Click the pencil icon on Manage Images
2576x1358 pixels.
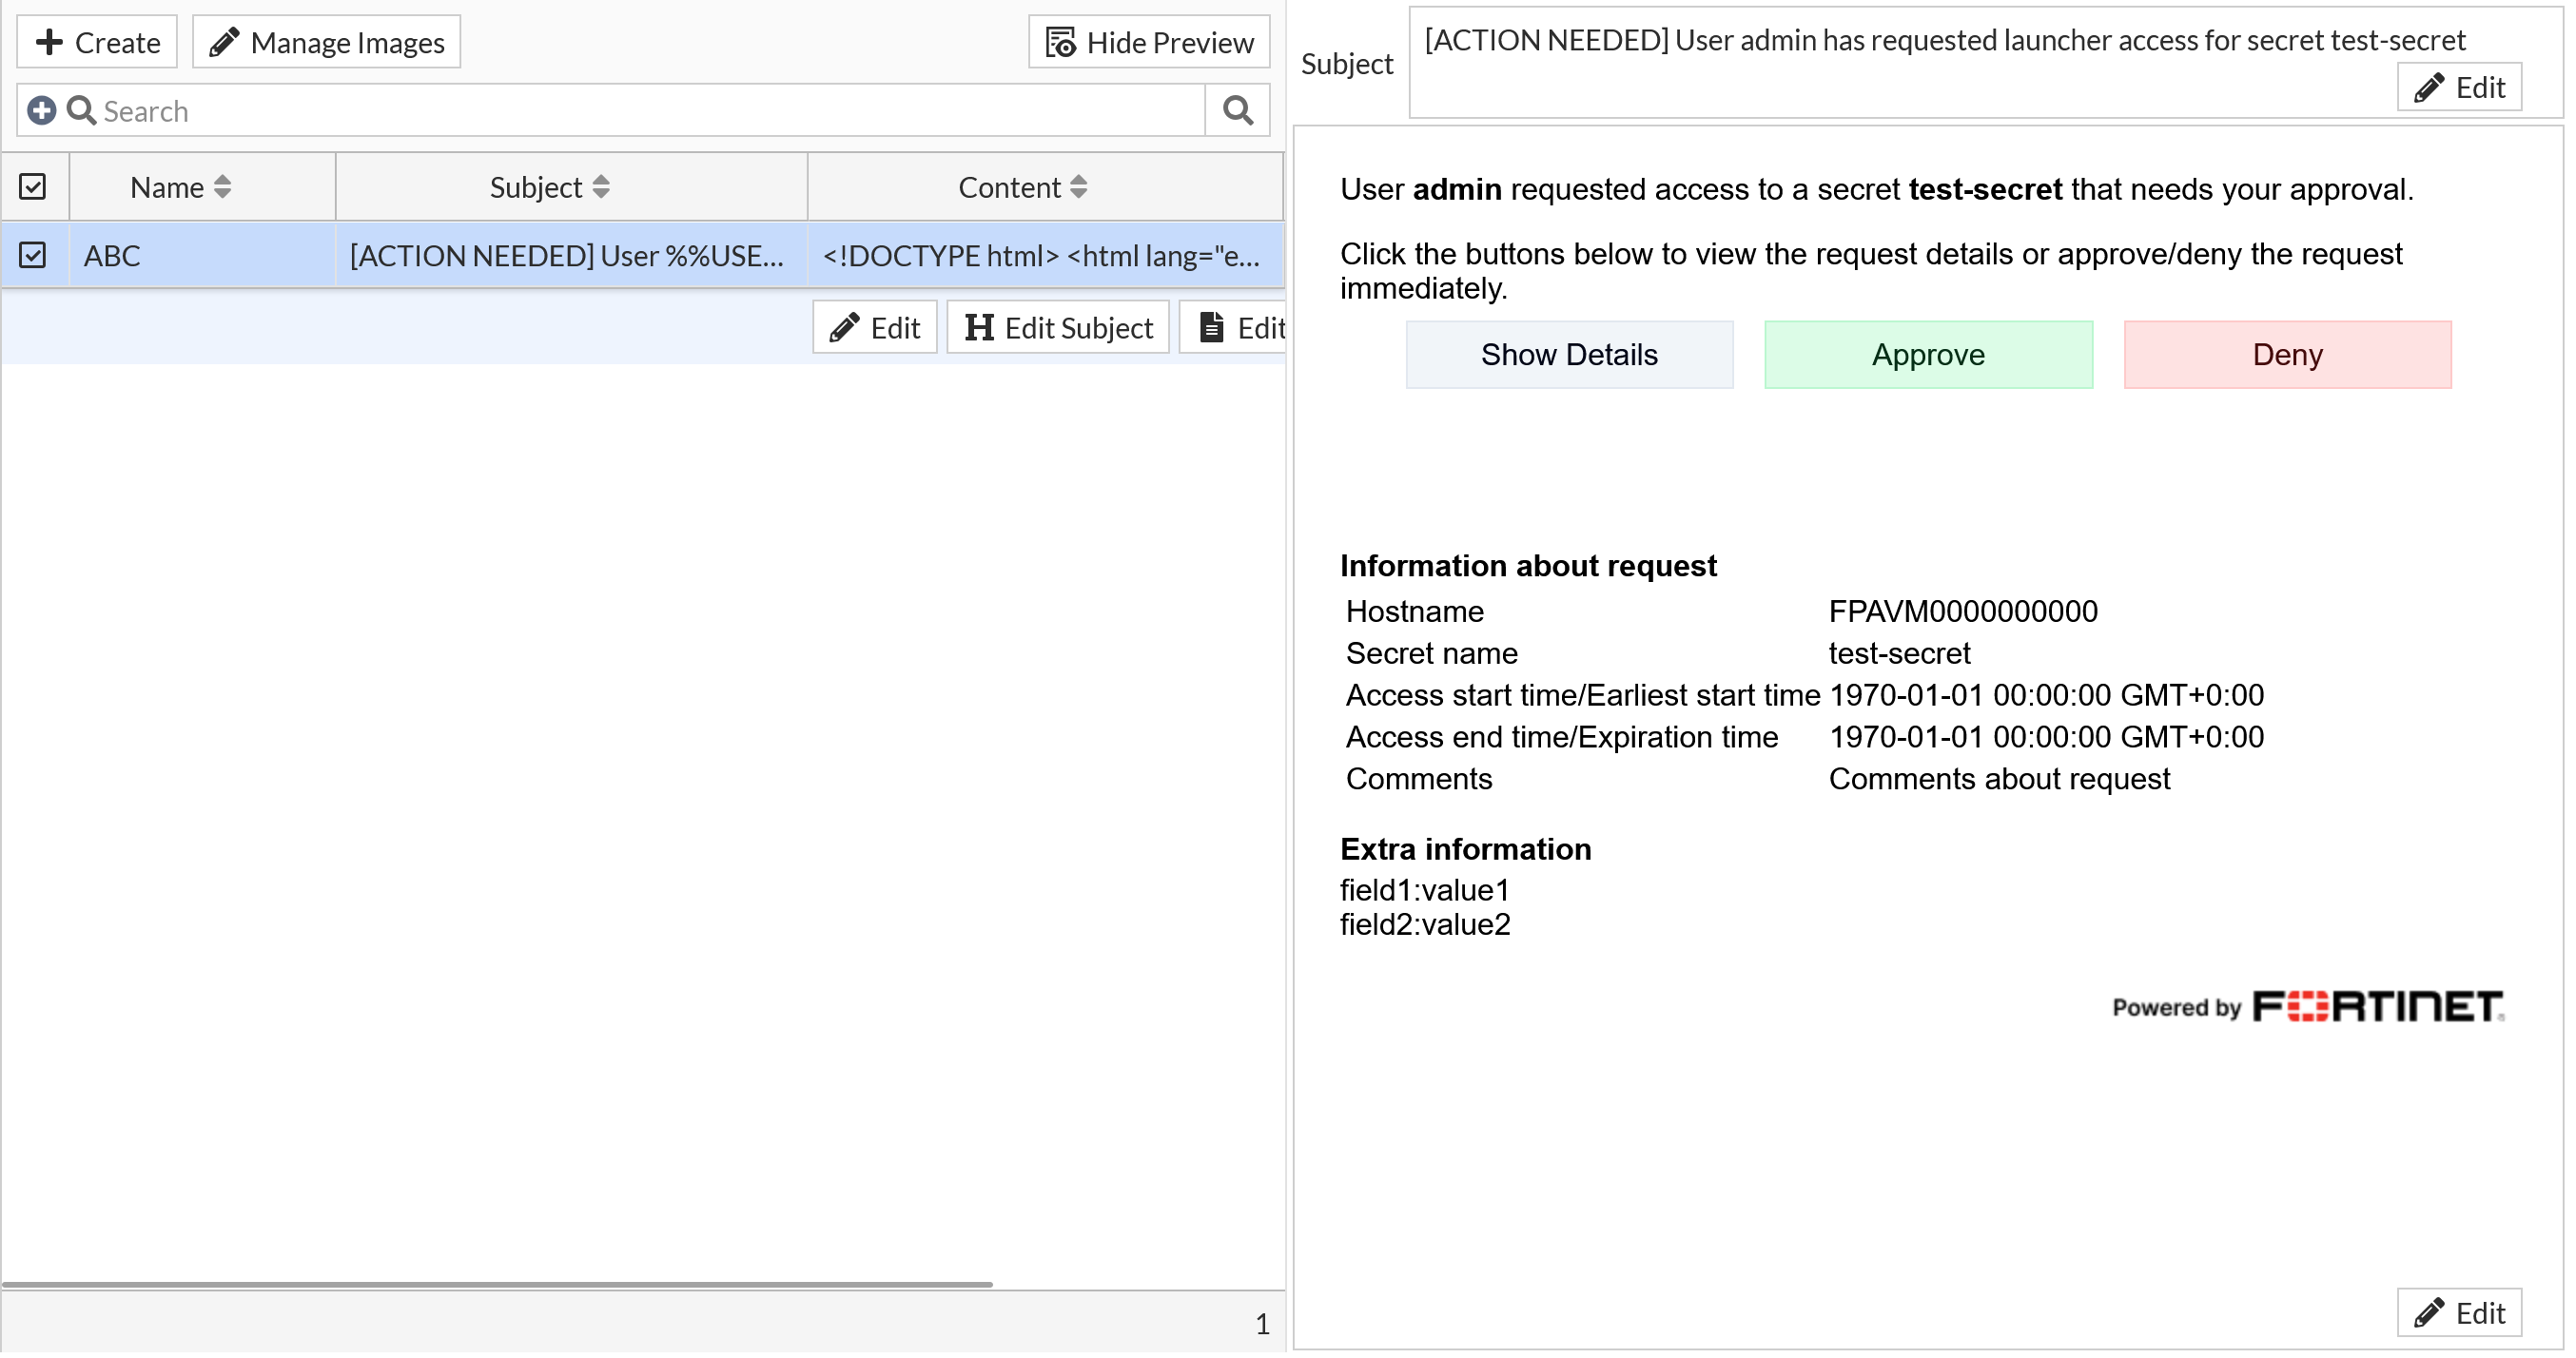pos(225,41)
